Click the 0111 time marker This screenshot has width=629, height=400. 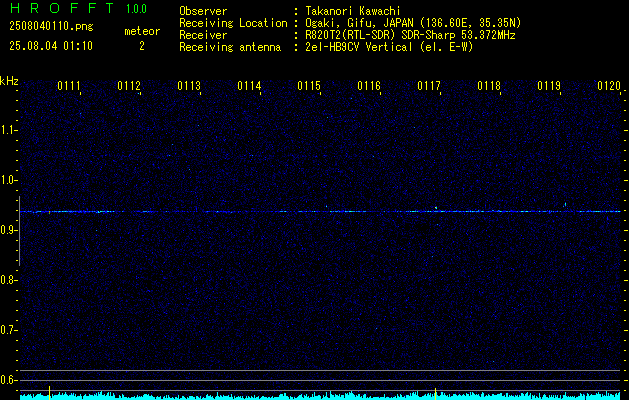coord(69,86)
